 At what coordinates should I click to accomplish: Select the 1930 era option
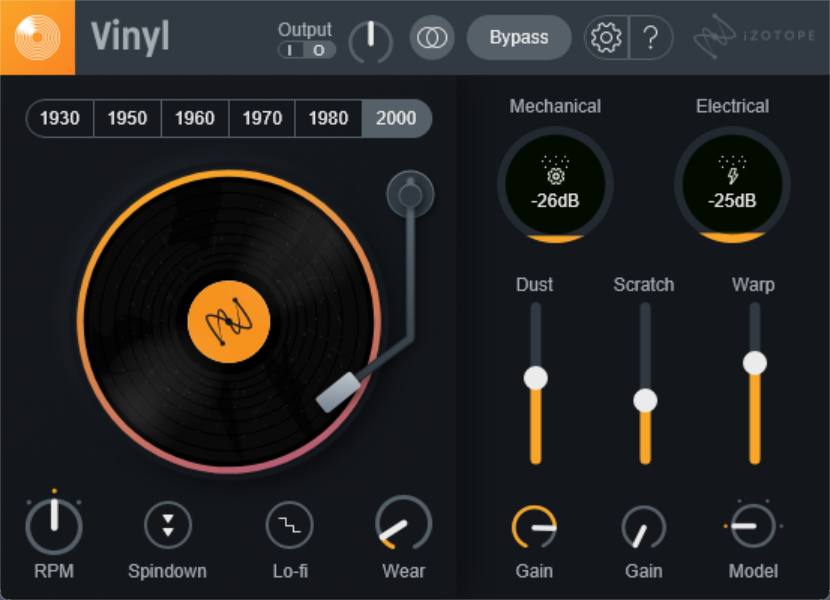coord(60,118)
